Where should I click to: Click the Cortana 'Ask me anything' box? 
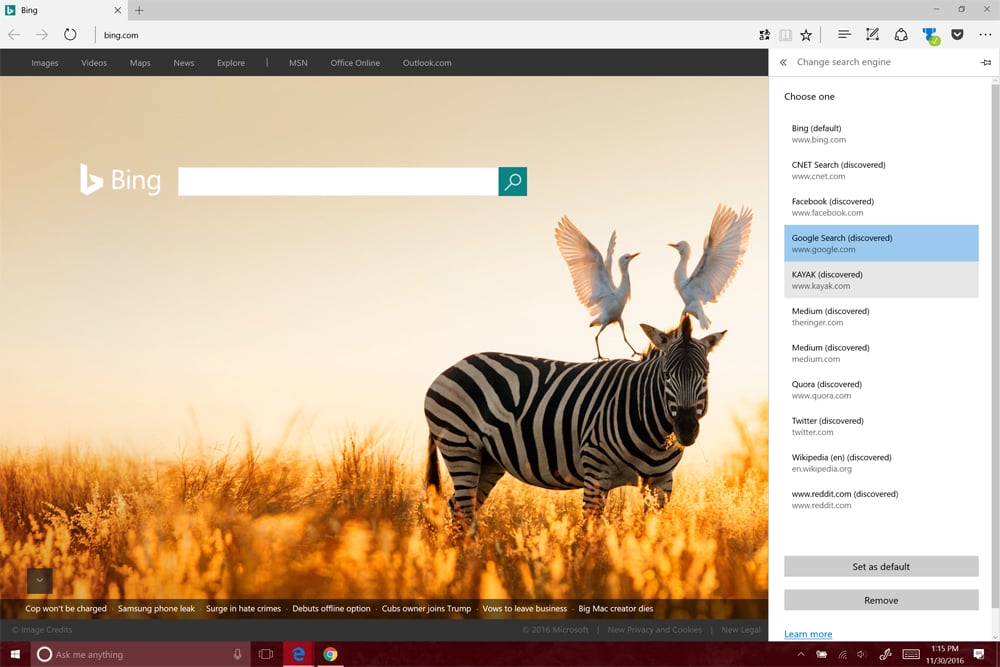click(139, 654)
